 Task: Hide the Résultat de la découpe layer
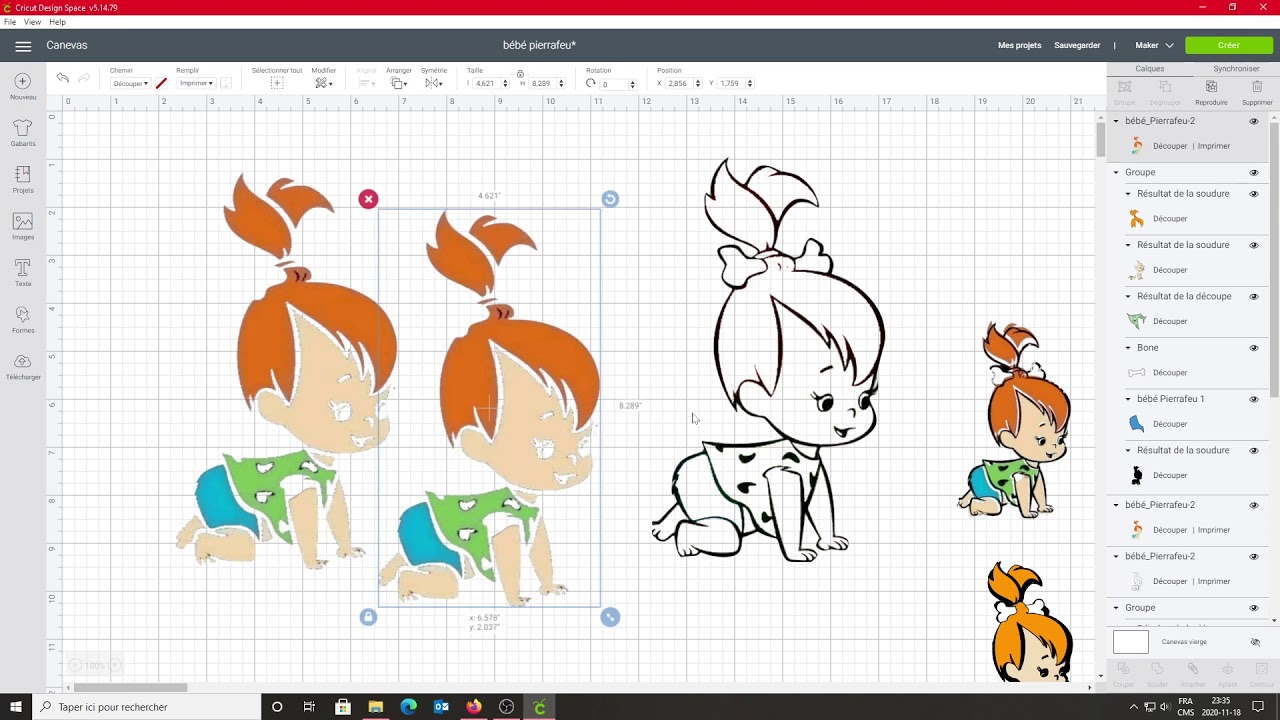(1254, 296)
